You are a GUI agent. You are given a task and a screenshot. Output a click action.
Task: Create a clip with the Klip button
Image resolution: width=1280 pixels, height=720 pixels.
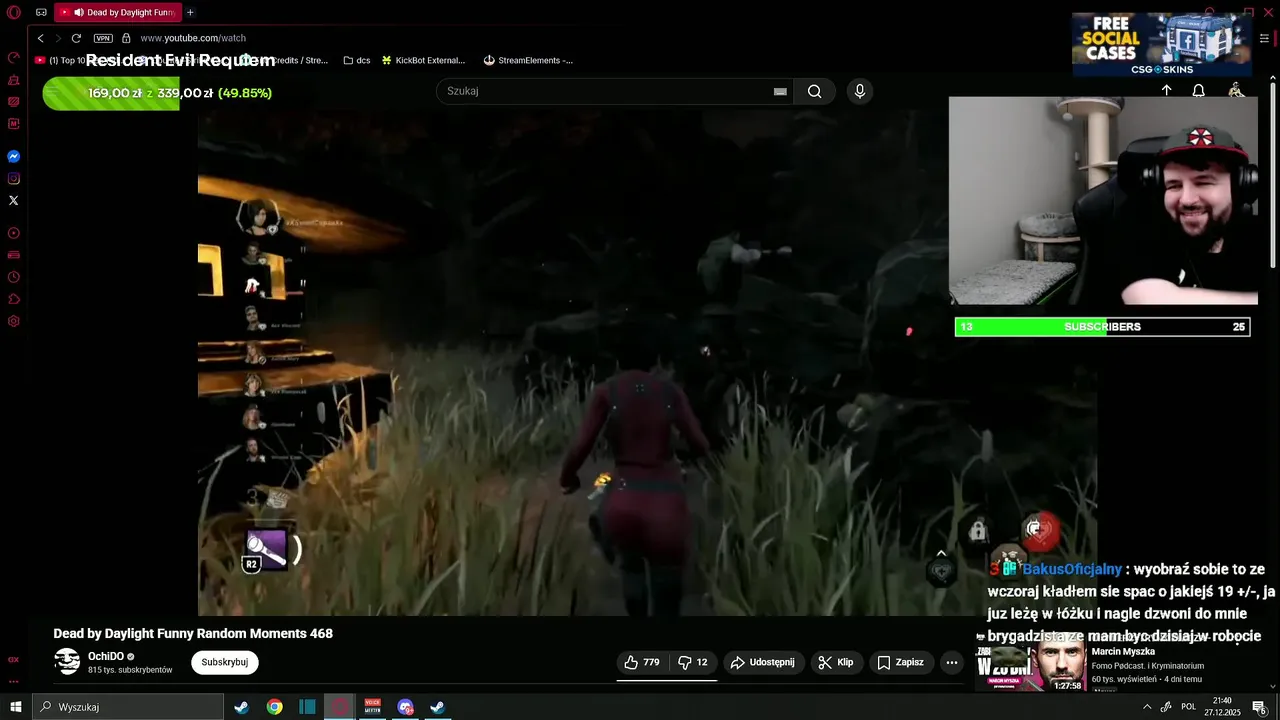[x=836, y=662]
